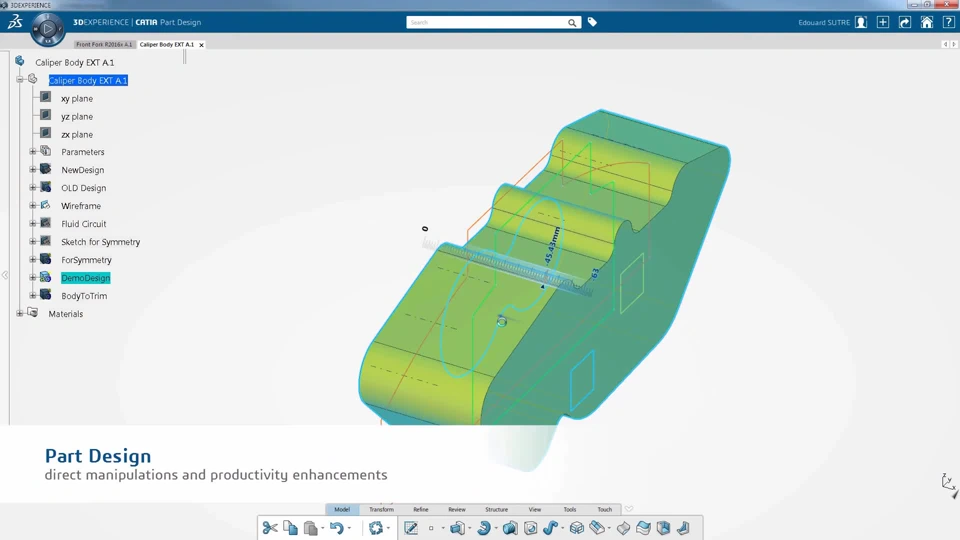Select the Close Surface tool

(x=663, y=528)
